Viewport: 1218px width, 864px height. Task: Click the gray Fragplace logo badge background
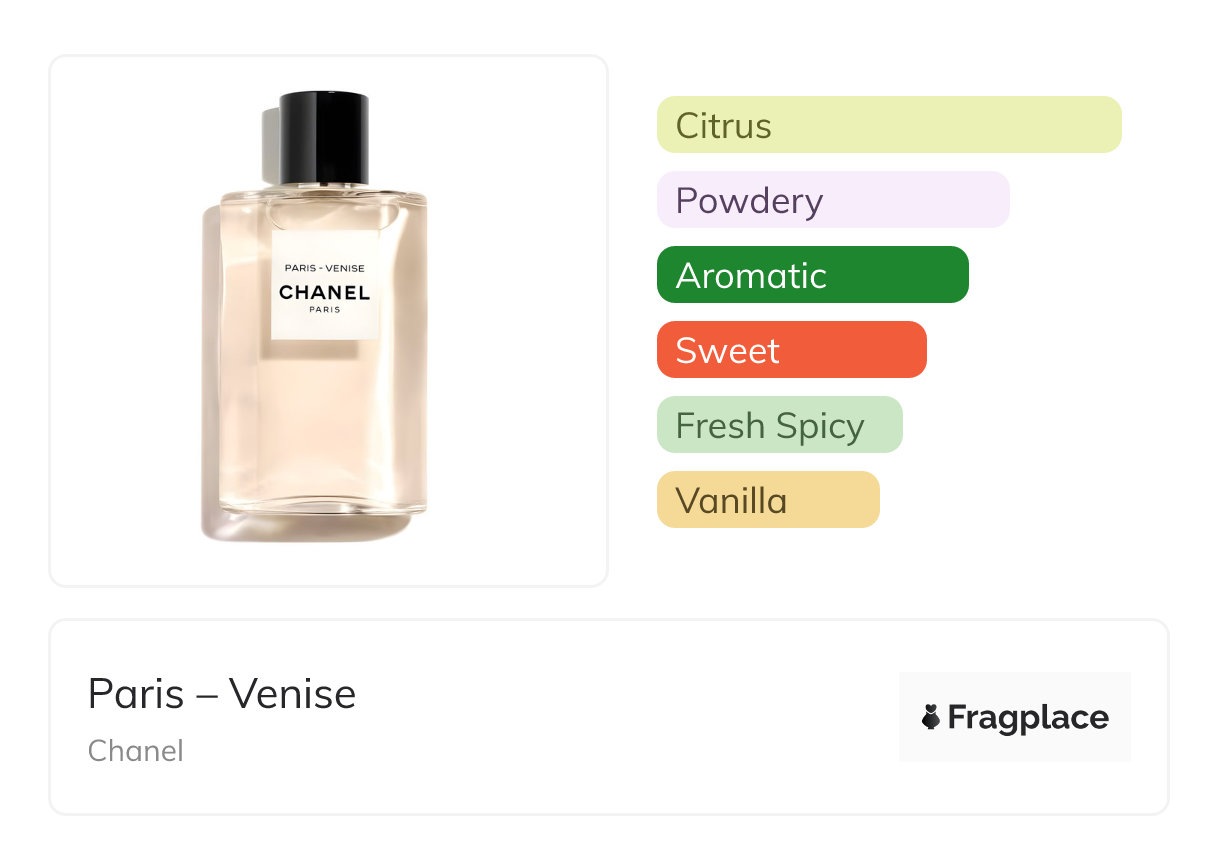pos(1015,690)
